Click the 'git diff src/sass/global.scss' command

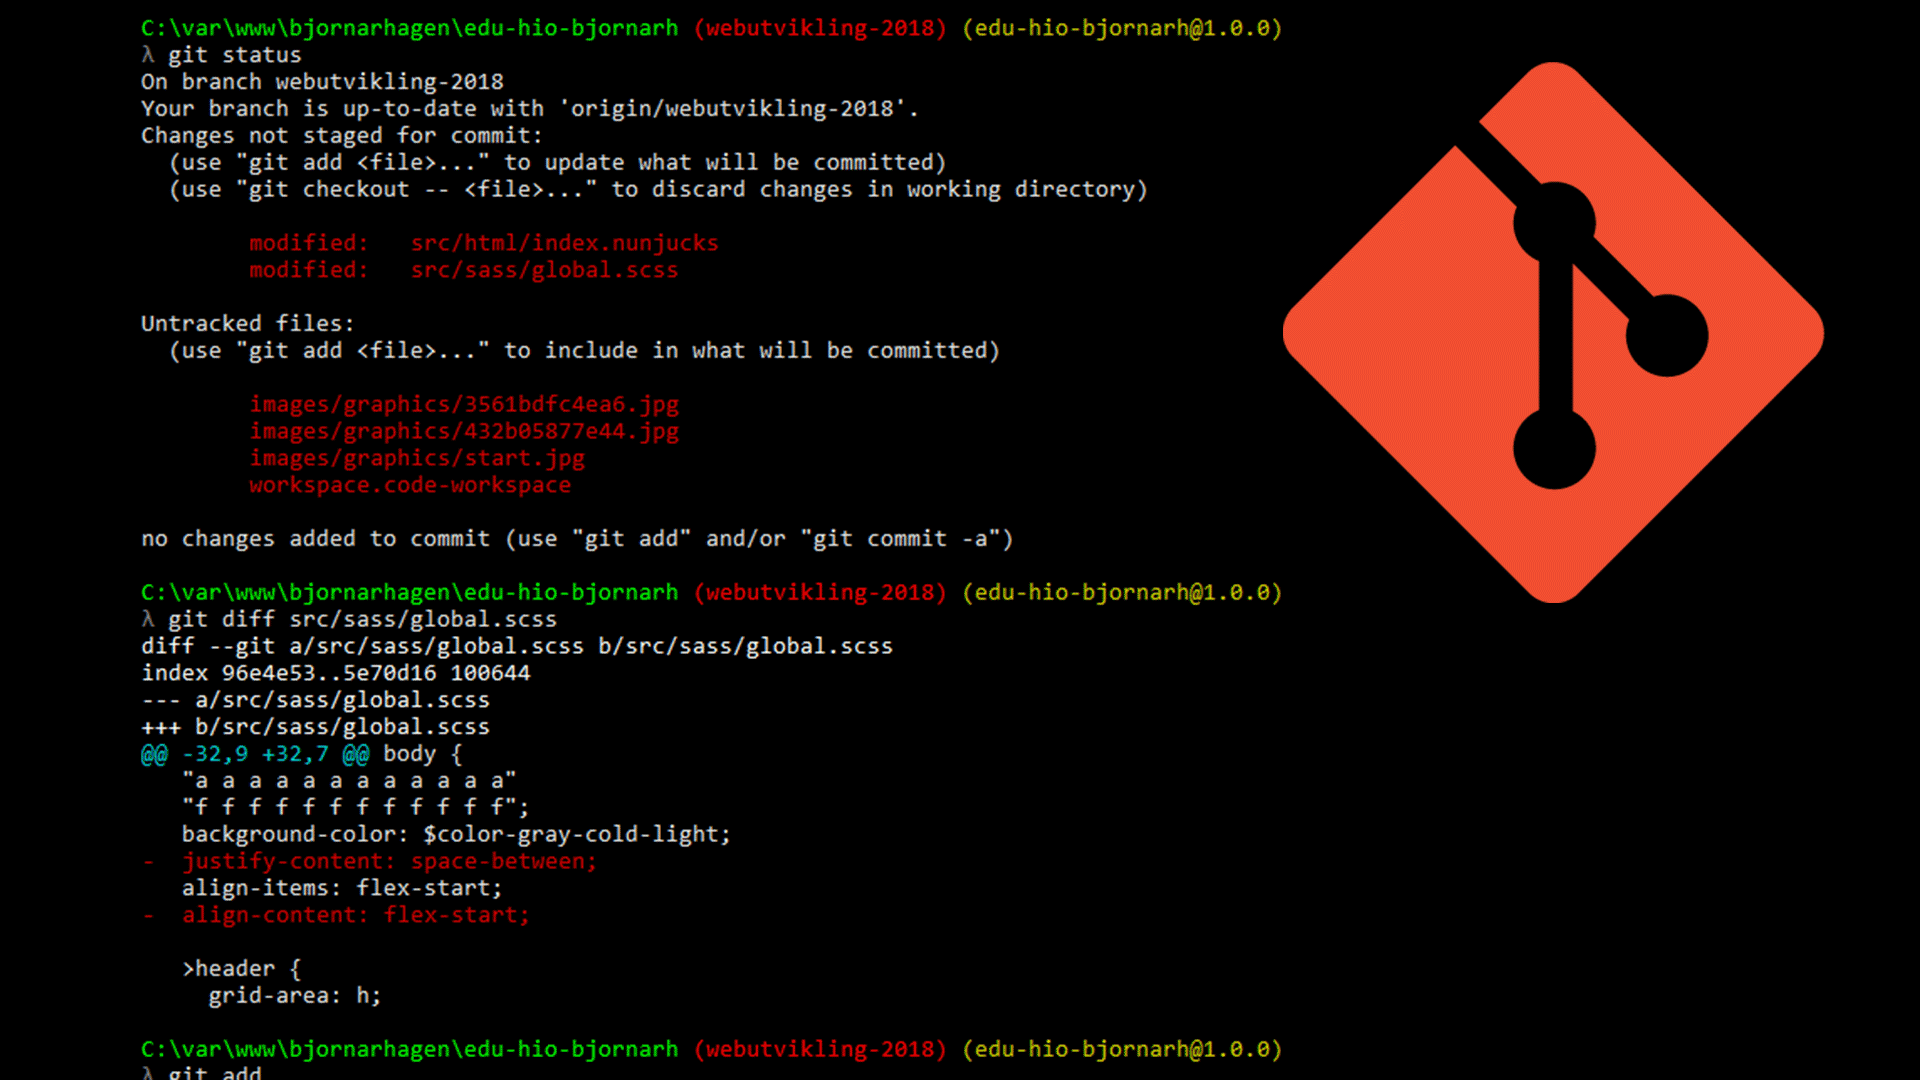click(362, 620)
